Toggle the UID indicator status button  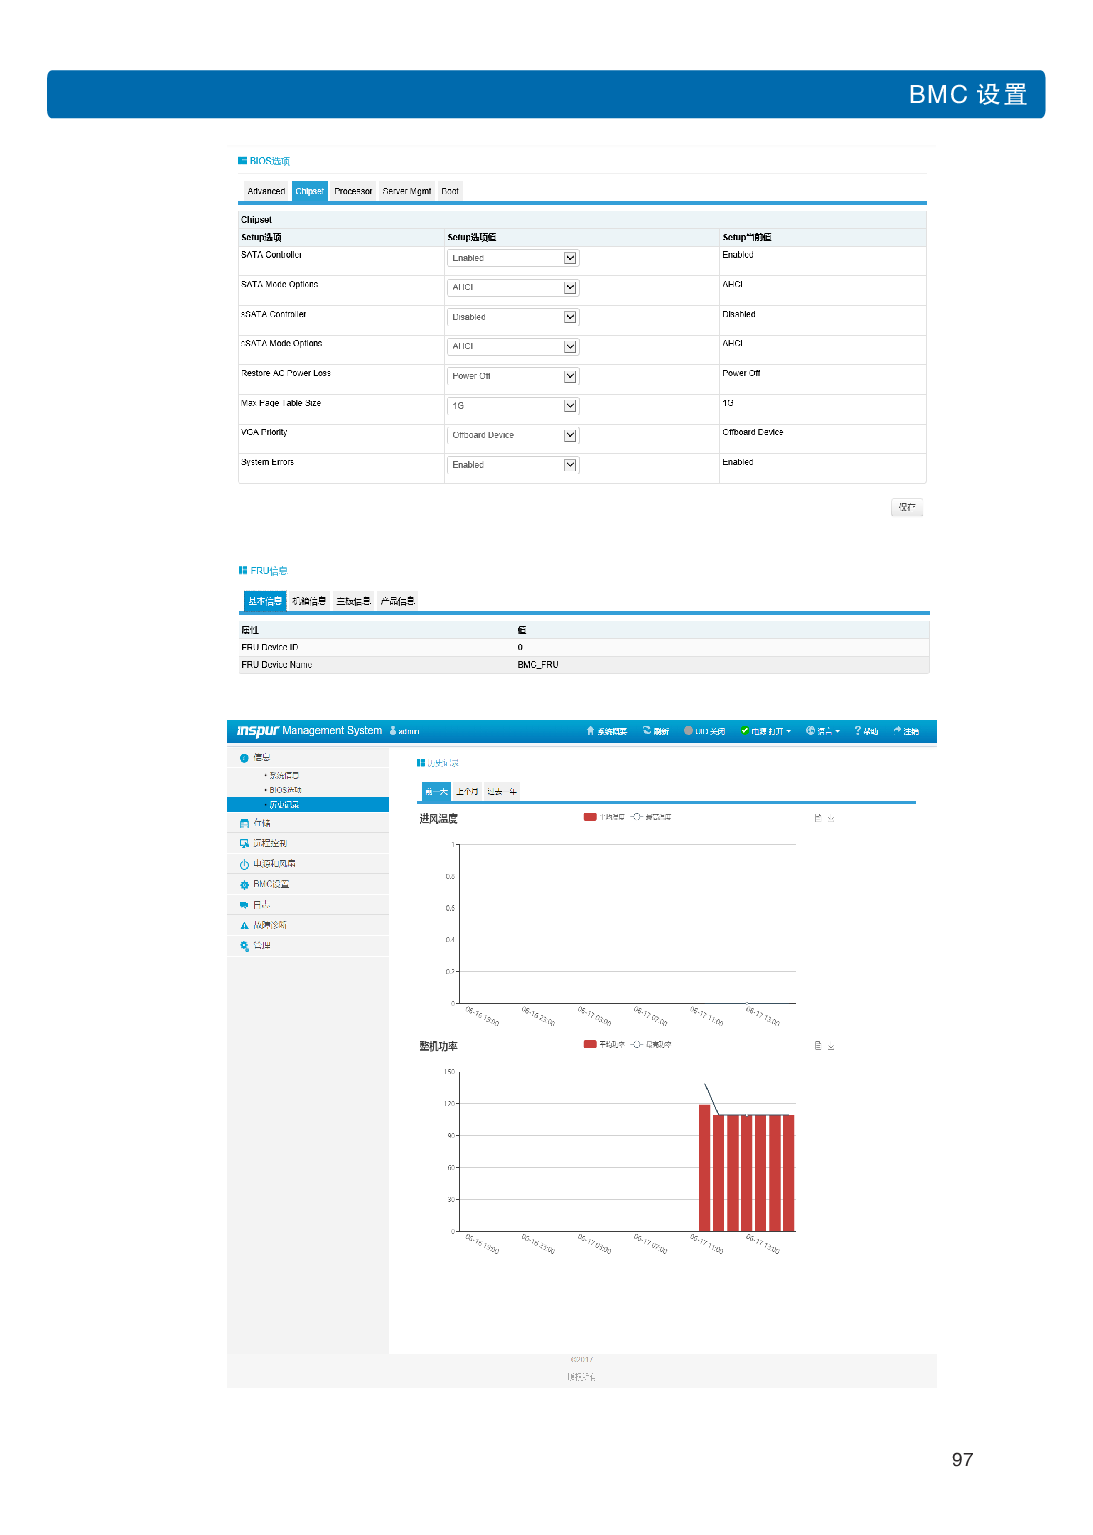tap(705, 731)
